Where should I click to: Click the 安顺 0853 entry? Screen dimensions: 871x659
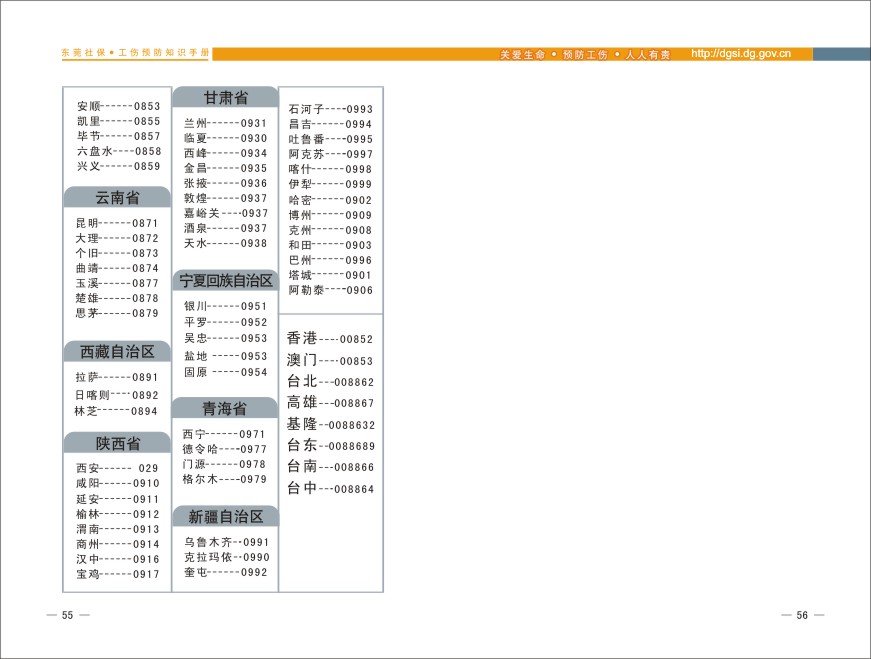pyautogui.click(x=118, y=106)
